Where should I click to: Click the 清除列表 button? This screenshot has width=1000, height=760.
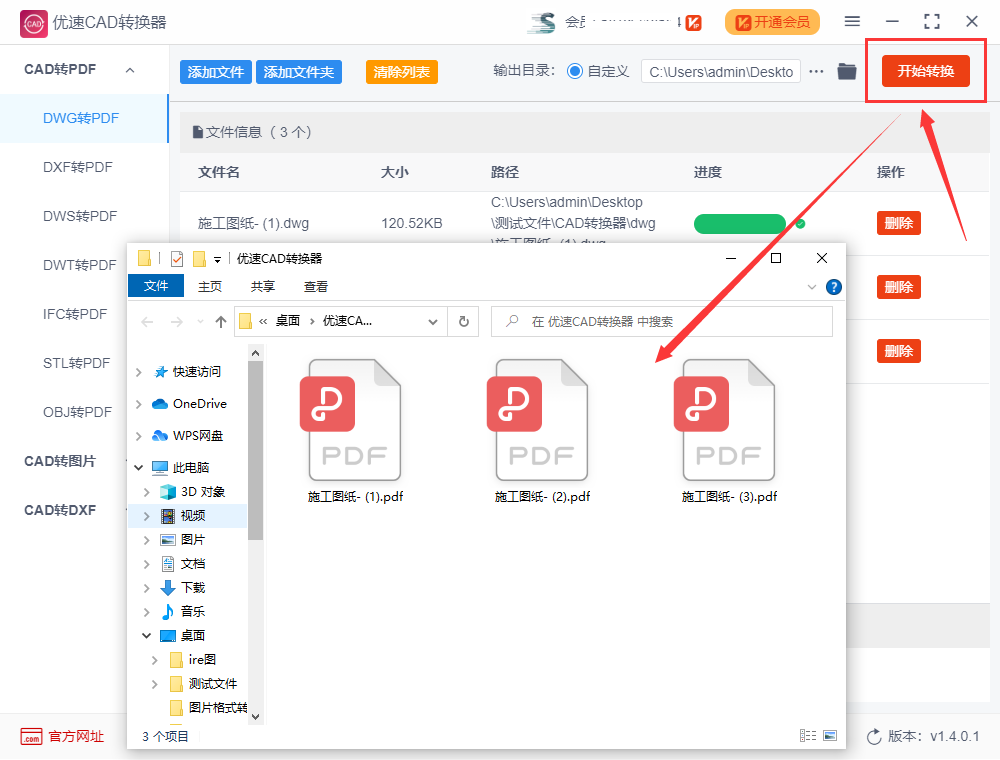pyautogui.click(x=400, y=72)
